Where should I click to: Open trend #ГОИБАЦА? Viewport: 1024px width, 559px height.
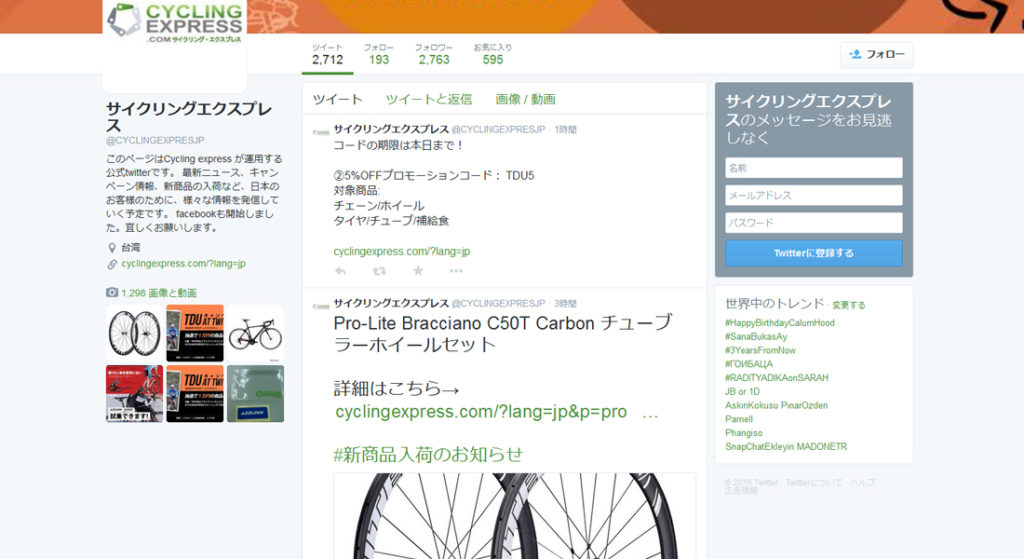[x=748, y=364]
